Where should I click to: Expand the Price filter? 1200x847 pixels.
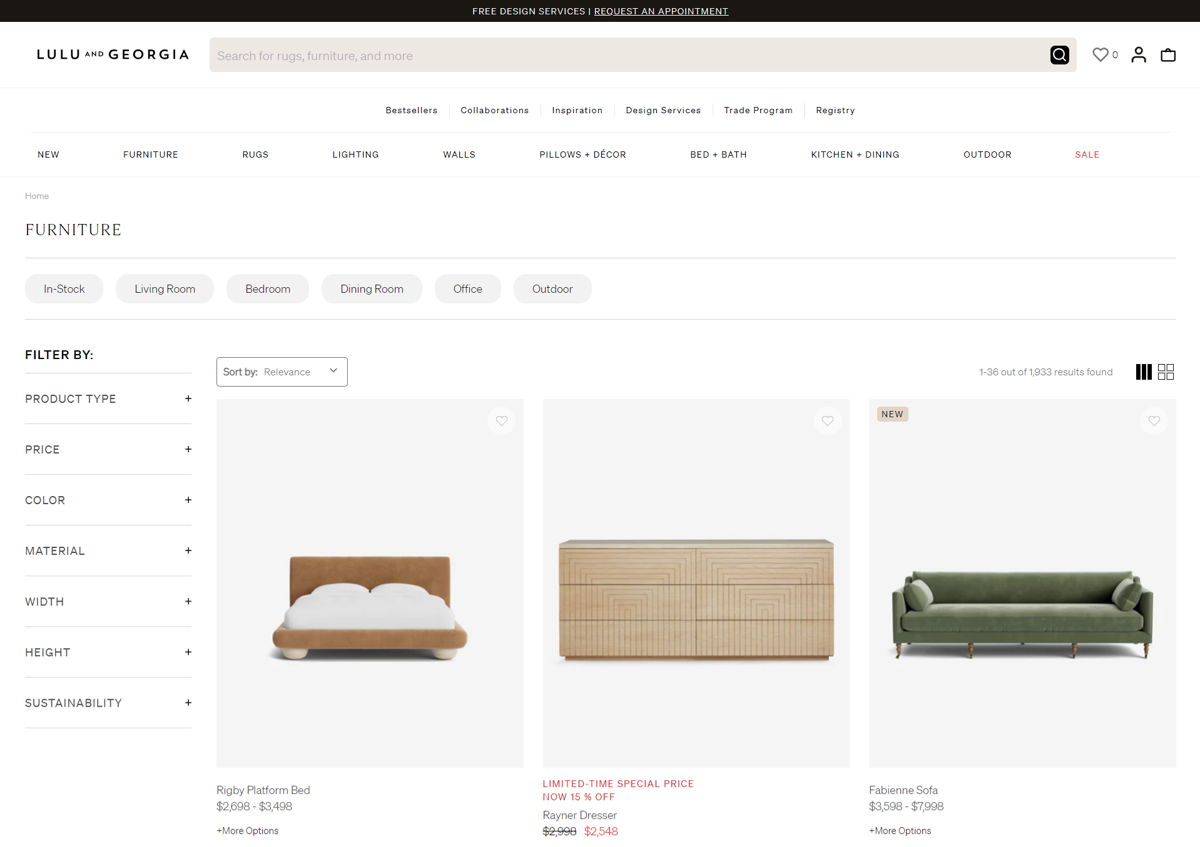(108, 450)
